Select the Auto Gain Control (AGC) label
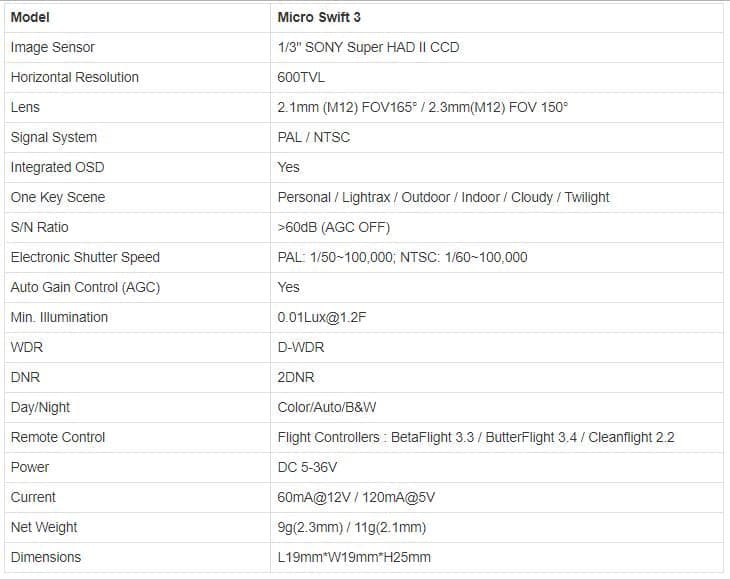Viewport: 730px width, 579px height. pos(85,287)
